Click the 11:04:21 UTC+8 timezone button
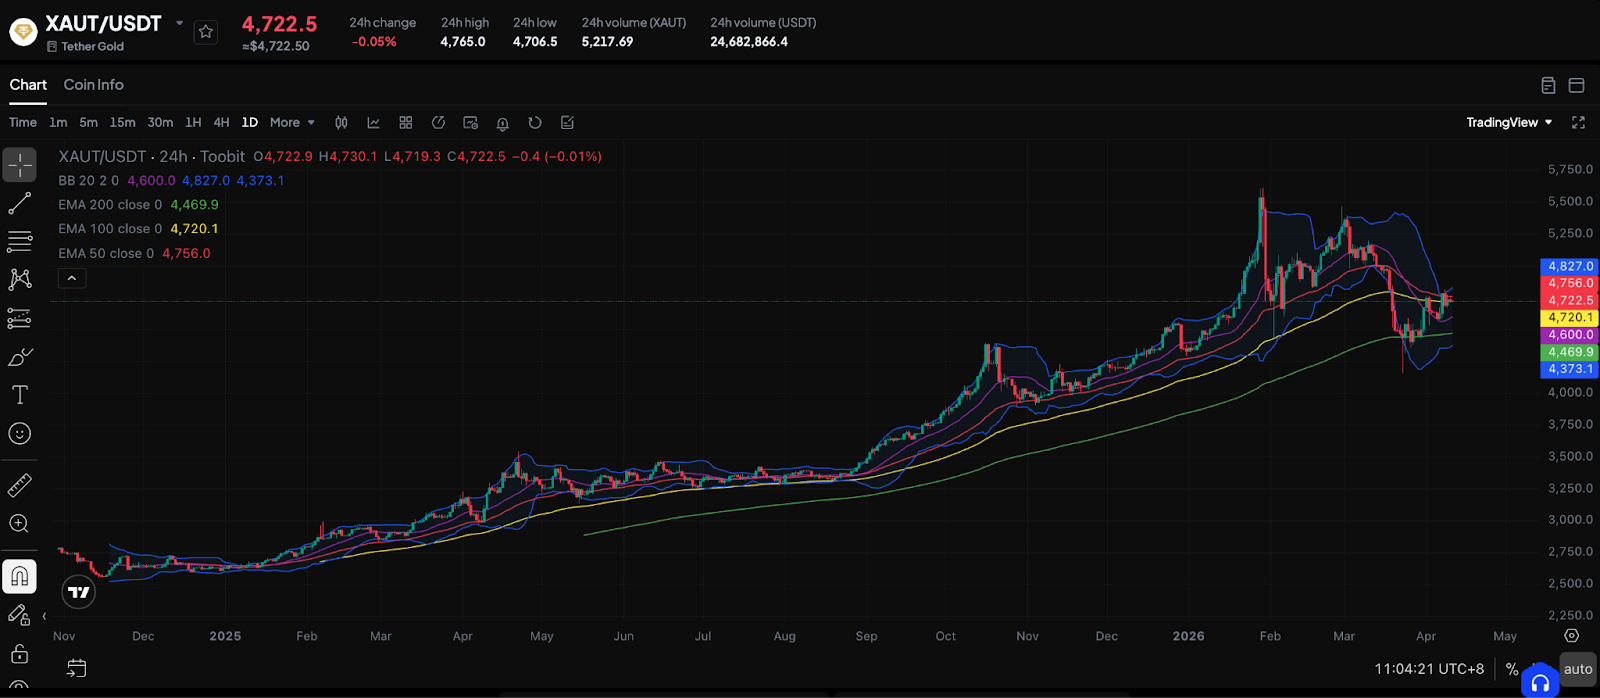Screen dimensions: 1600x698 pyautogui.click(x=1429, y=669)
